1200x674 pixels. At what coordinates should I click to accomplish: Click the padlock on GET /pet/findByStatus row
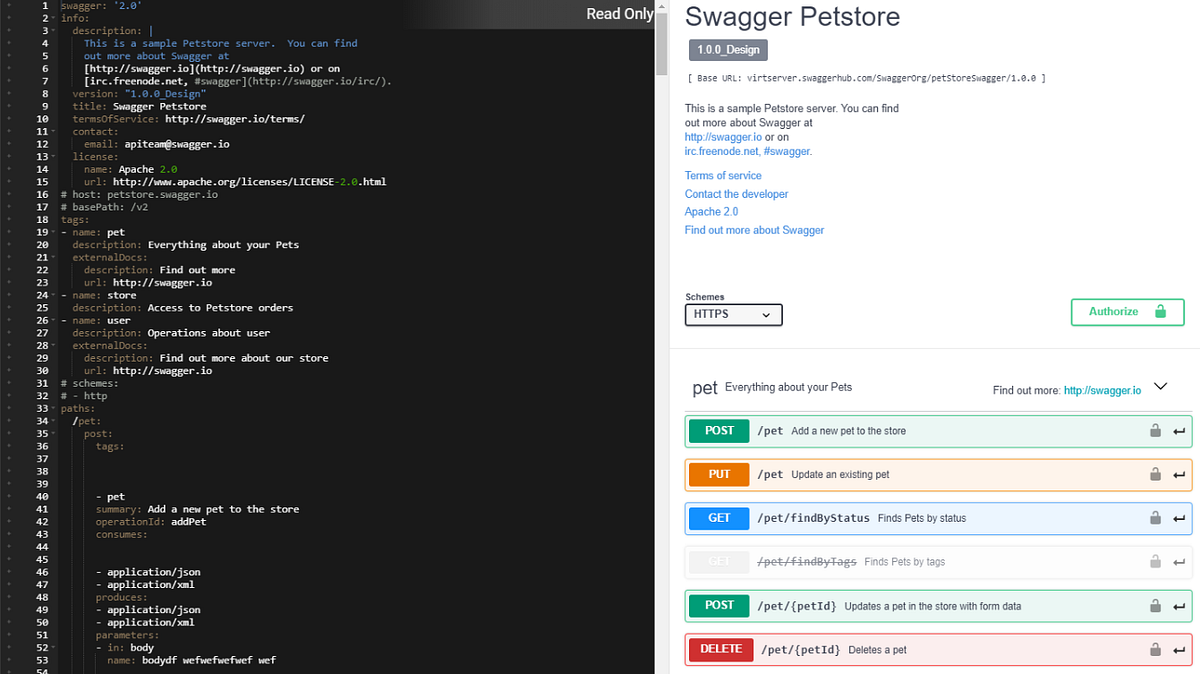pyautogui.click(x=1156, y=518)
